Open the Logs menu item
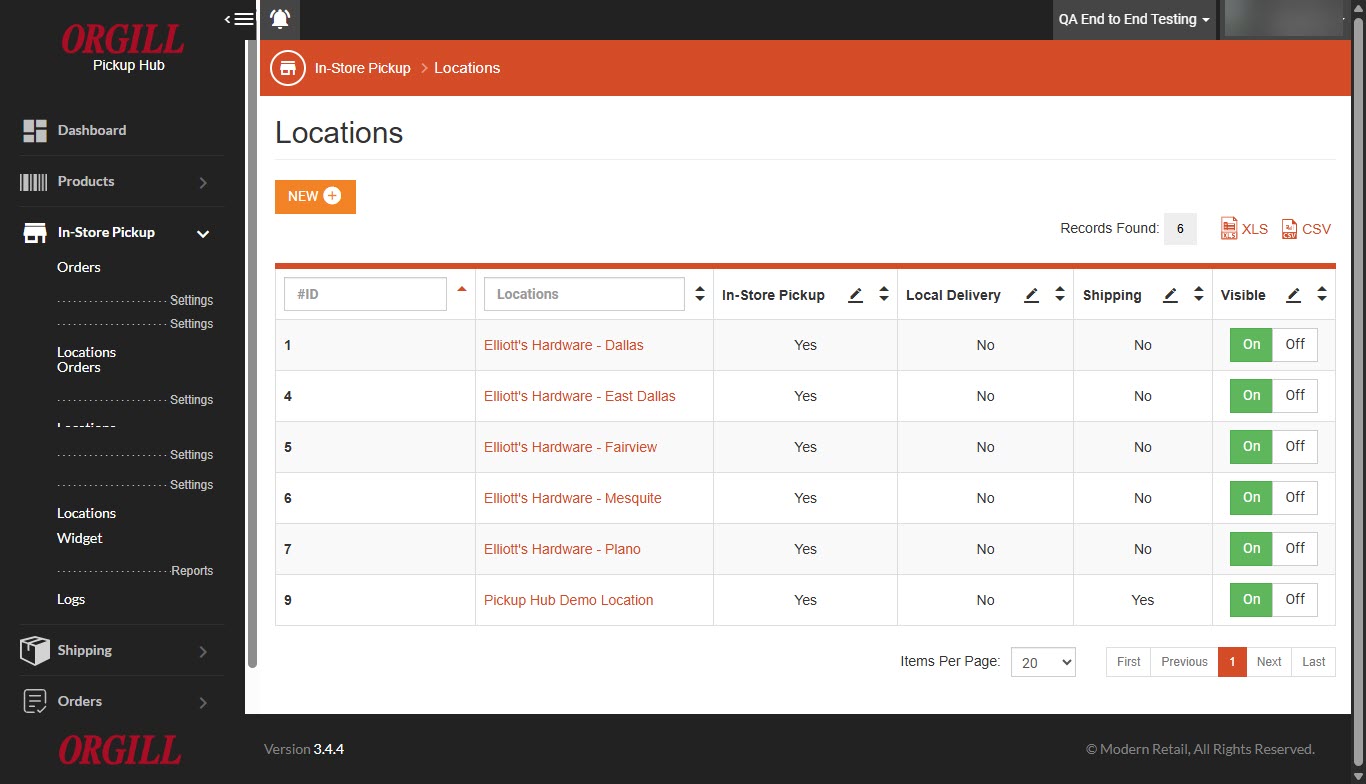The image size is (1366, 784). (x=71, y=599)
